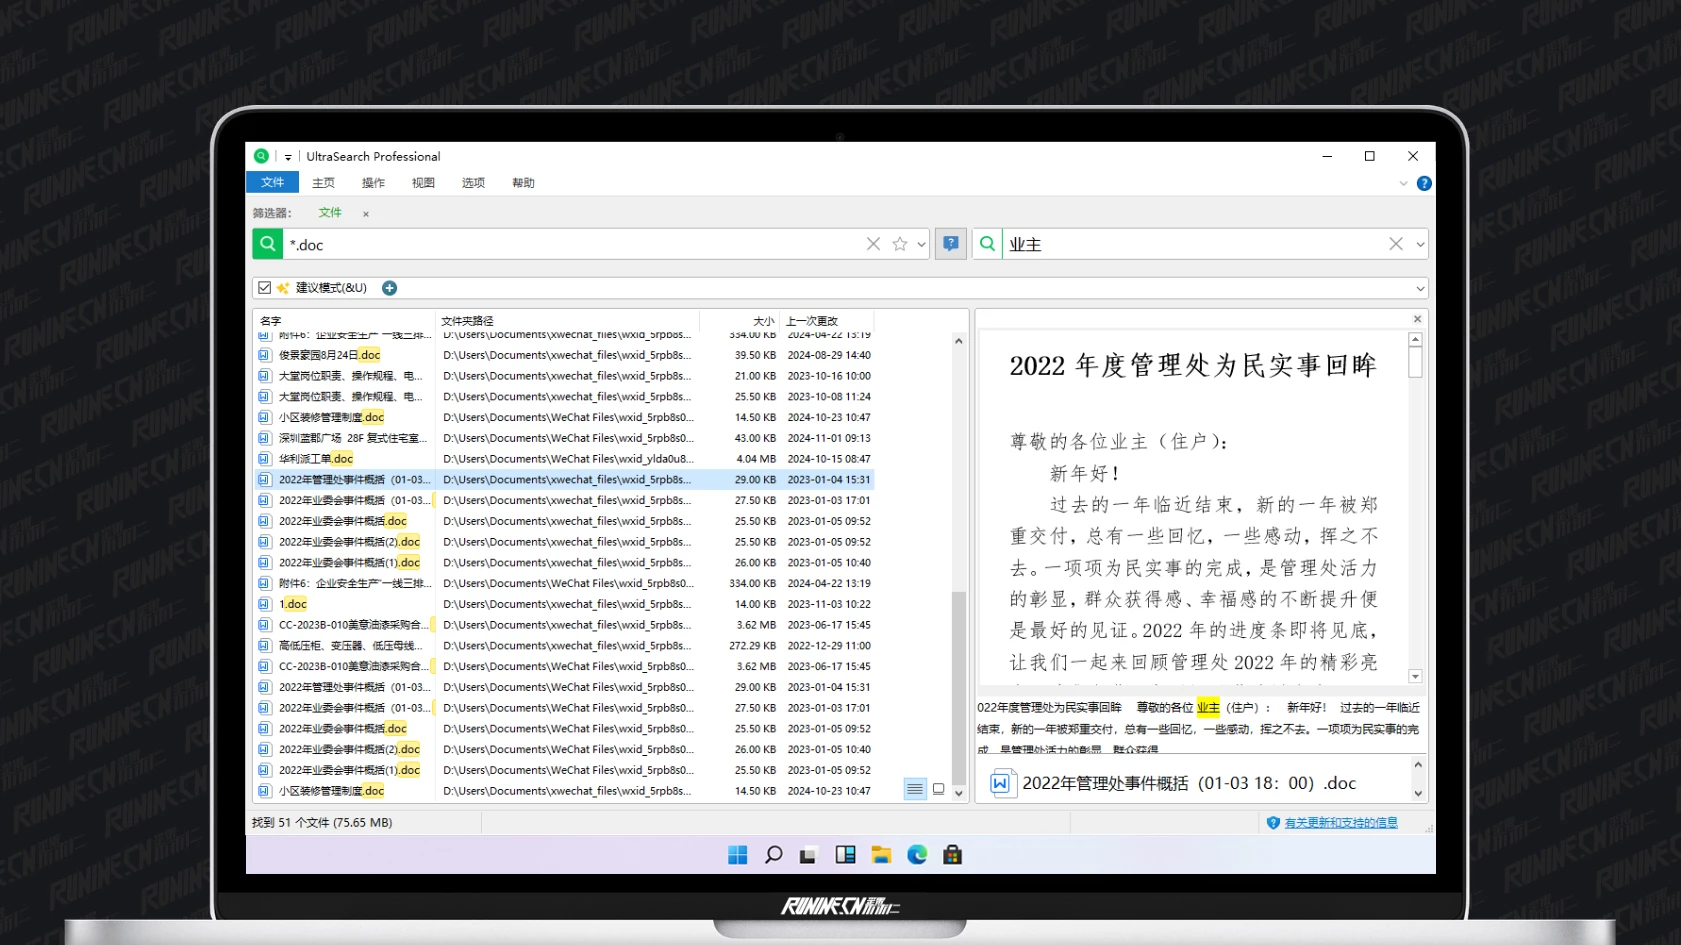Remove the 文件 filter tag
The width and height of the screenshot is (1681, 945).
click(x=366, y=214)
